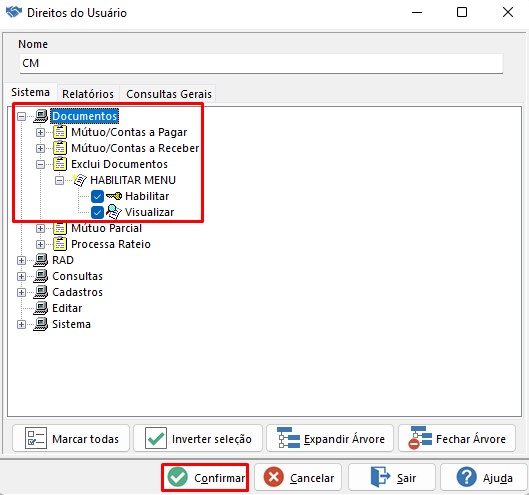Minimize the Direitos do Usuário window
This screenshot has height=495, width=529.
click(x=417, y=12)
